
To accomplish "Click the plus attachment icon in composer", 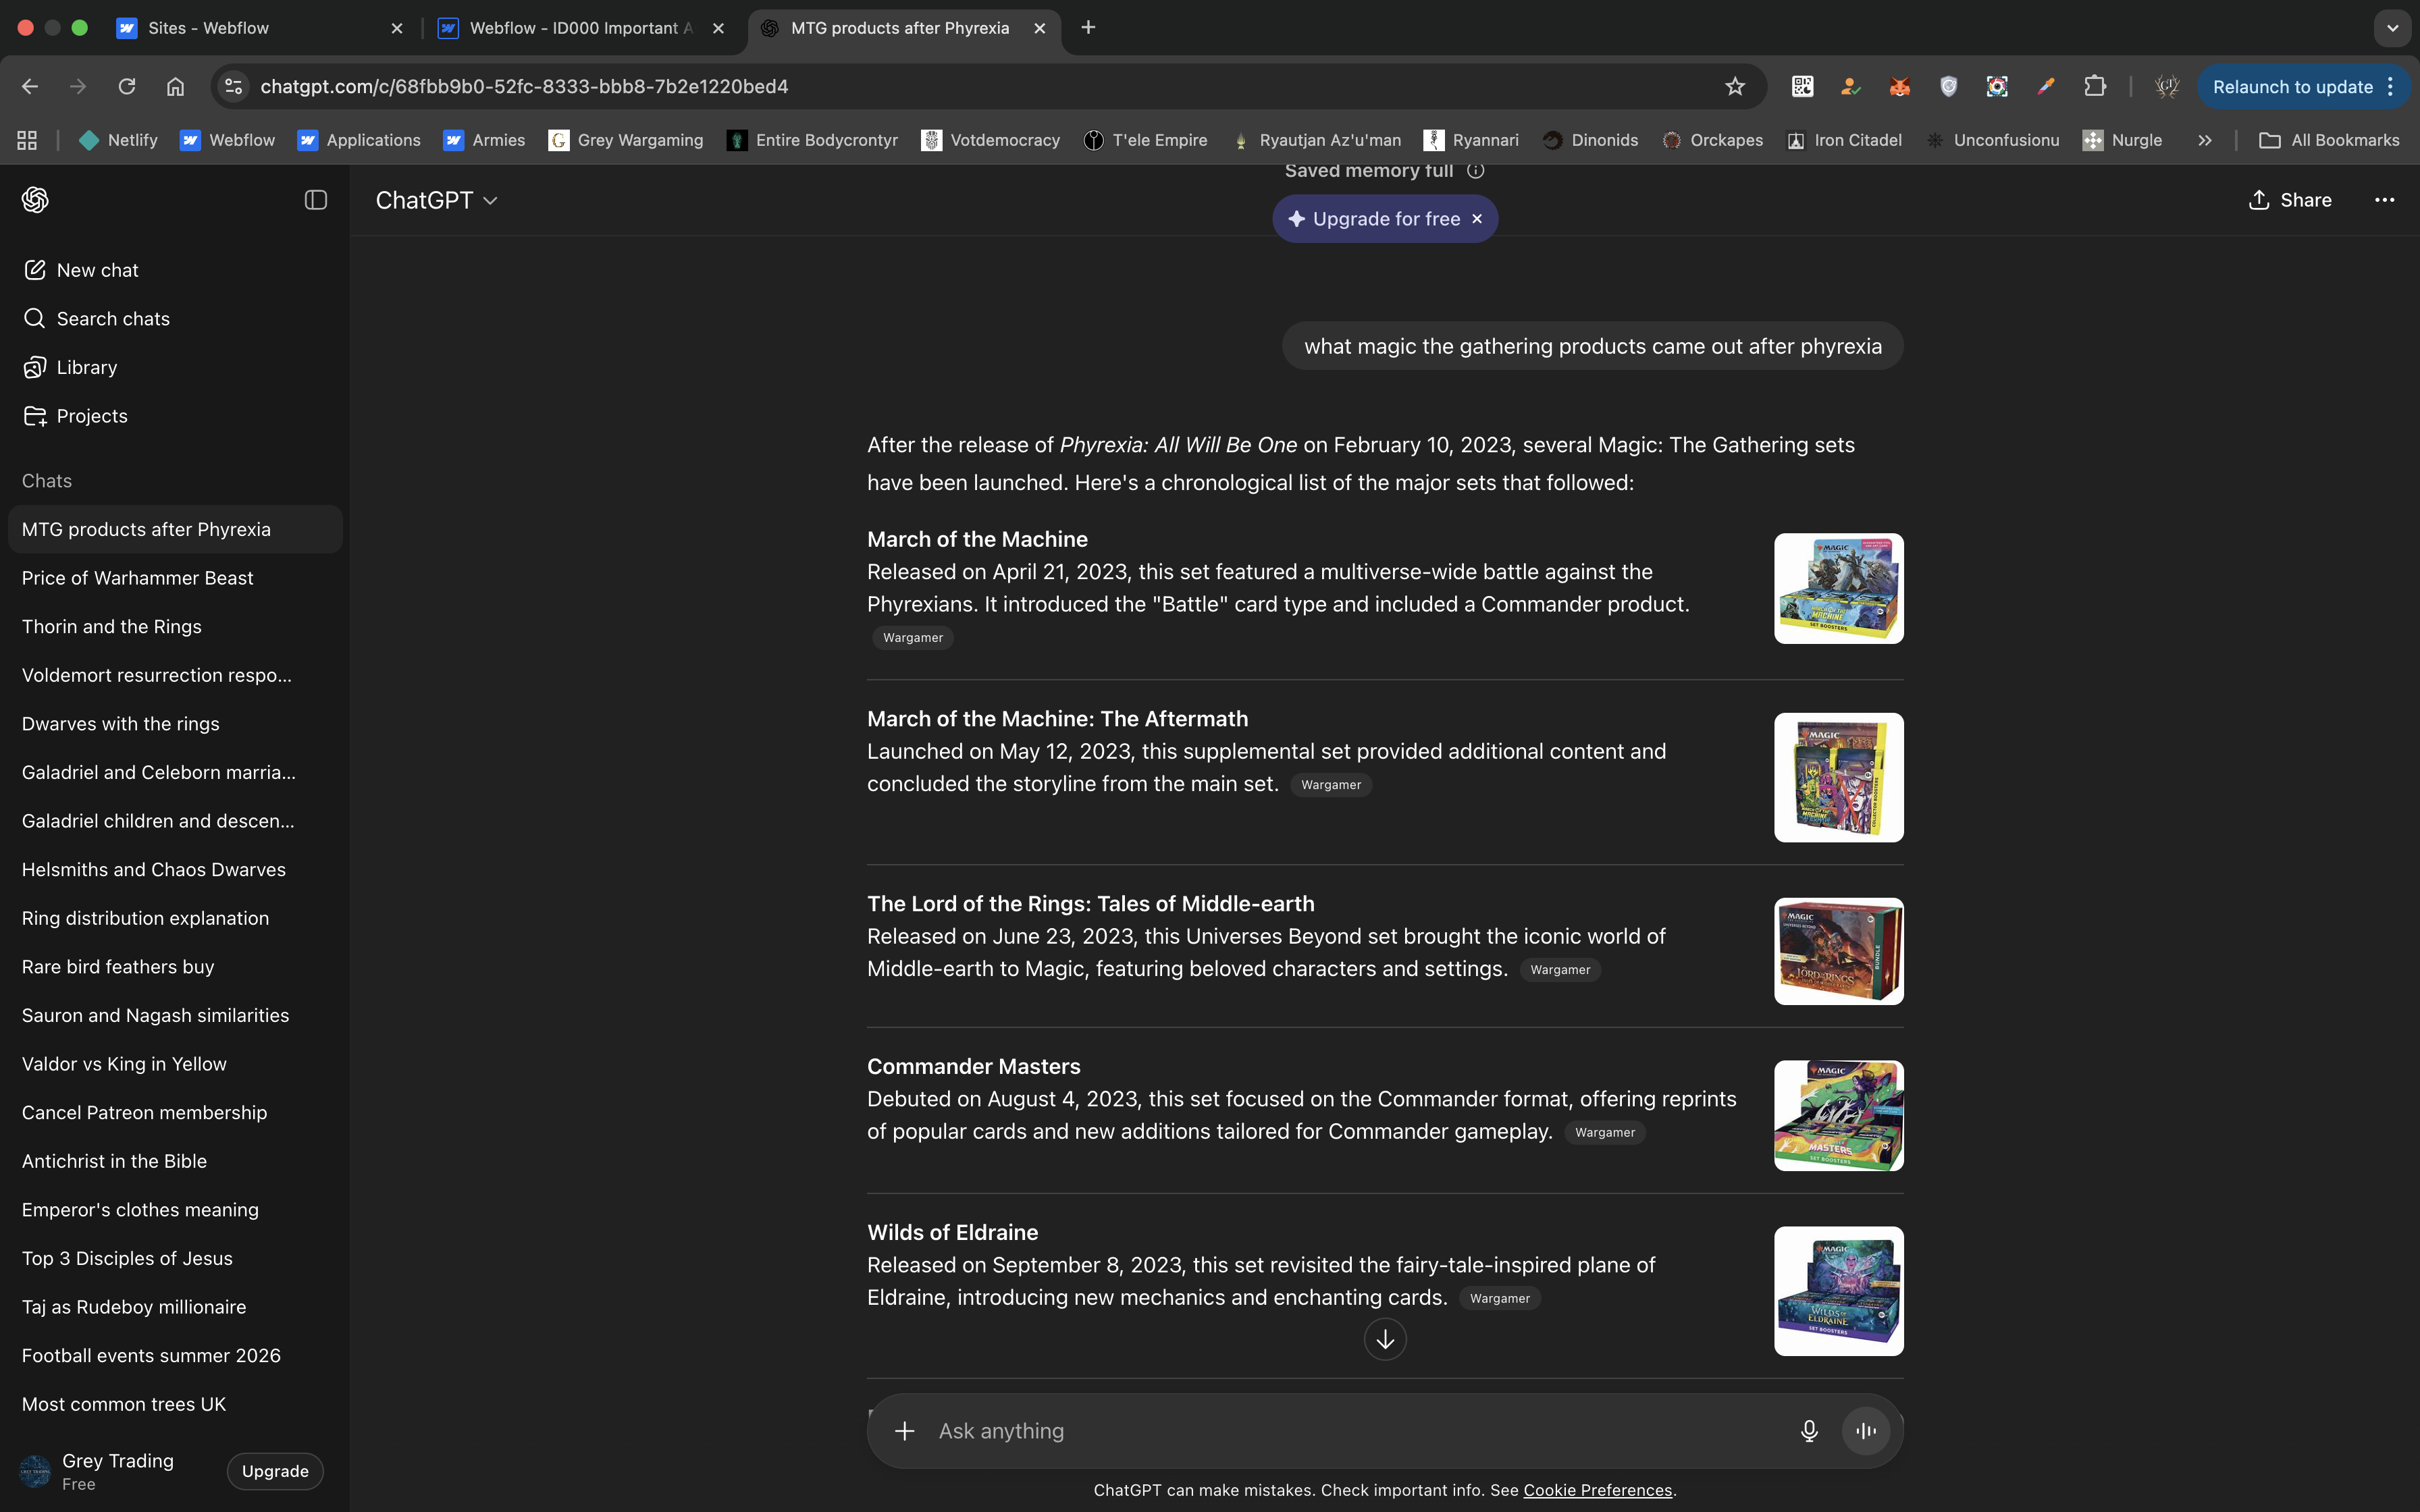I will (x=904, y=1431).
